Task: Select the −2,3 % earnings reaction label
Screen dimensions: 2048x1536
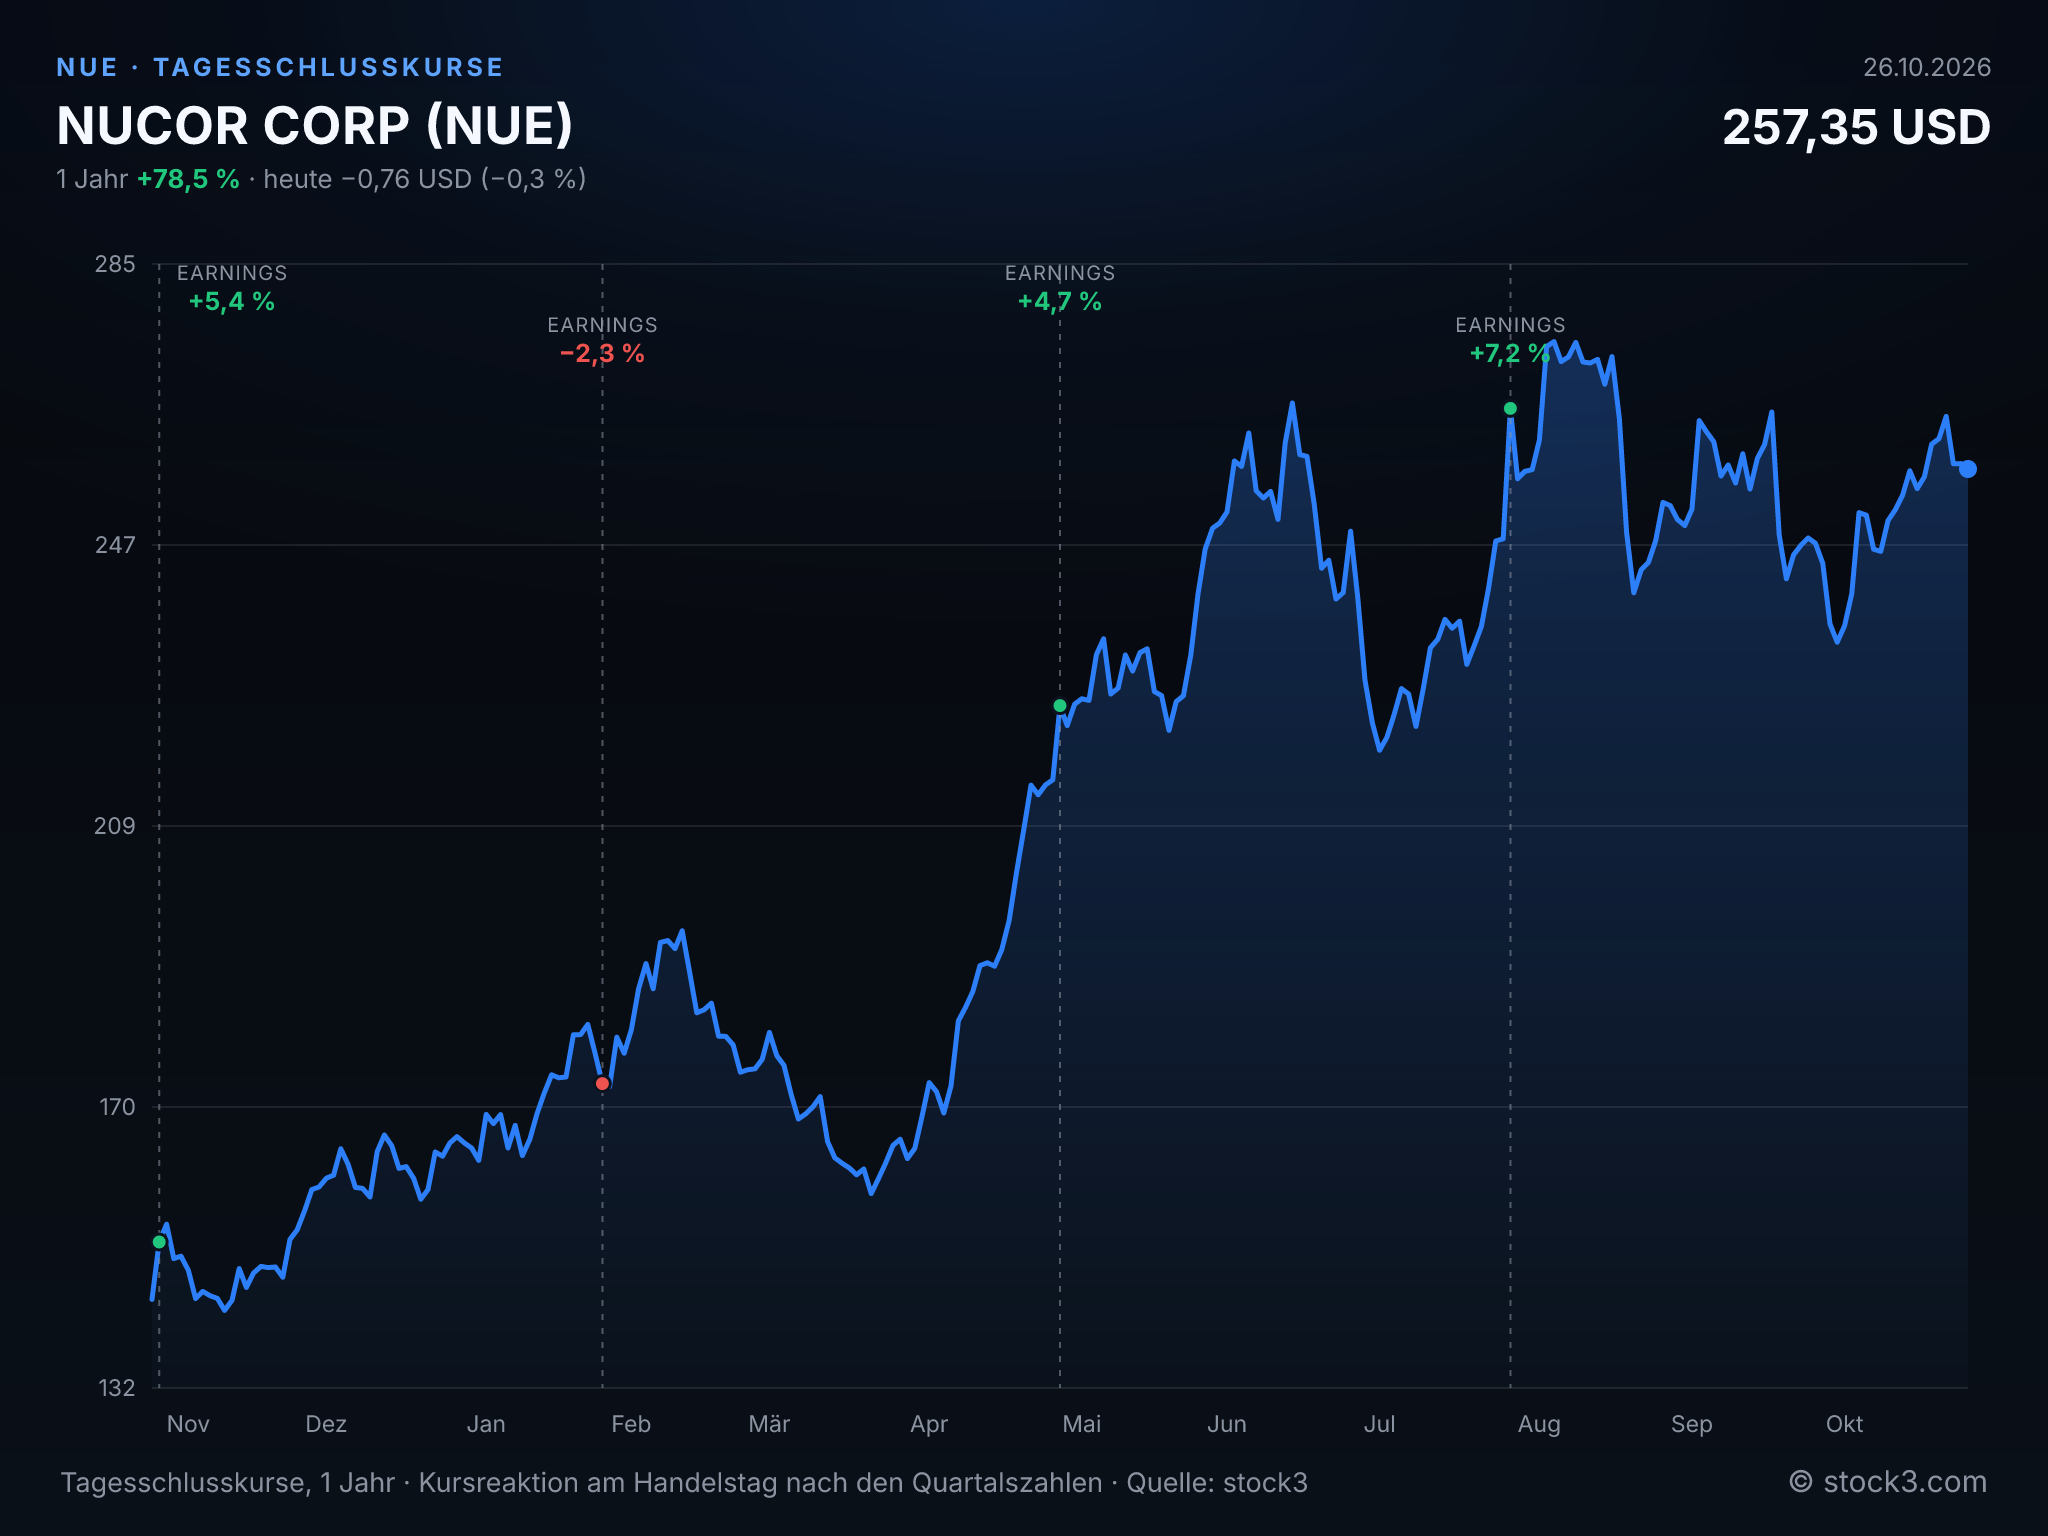Action: [602, 354]
